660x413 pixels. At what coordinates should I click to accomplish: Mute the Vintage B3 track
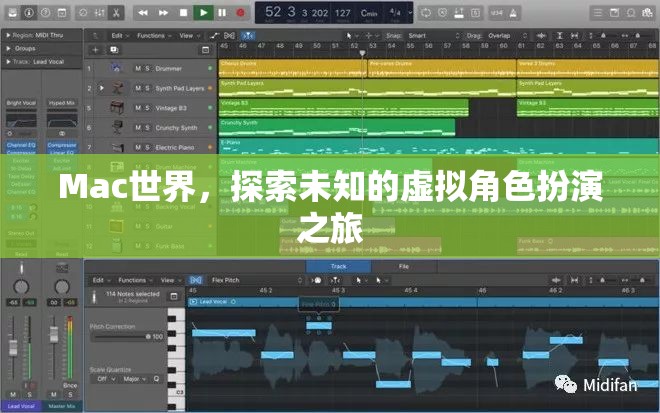(138, 108)
